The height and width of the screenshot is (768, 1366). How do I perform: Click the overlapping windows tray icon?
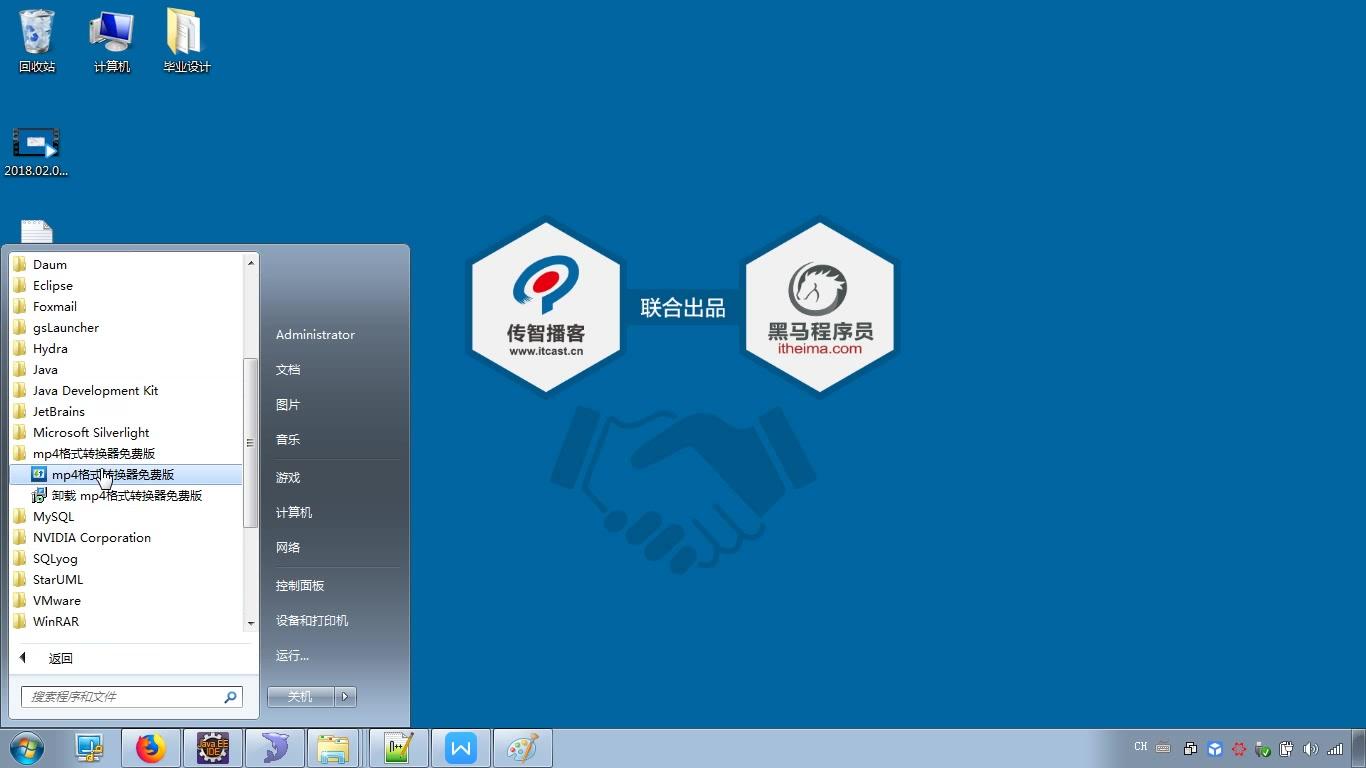[1191, 748]
